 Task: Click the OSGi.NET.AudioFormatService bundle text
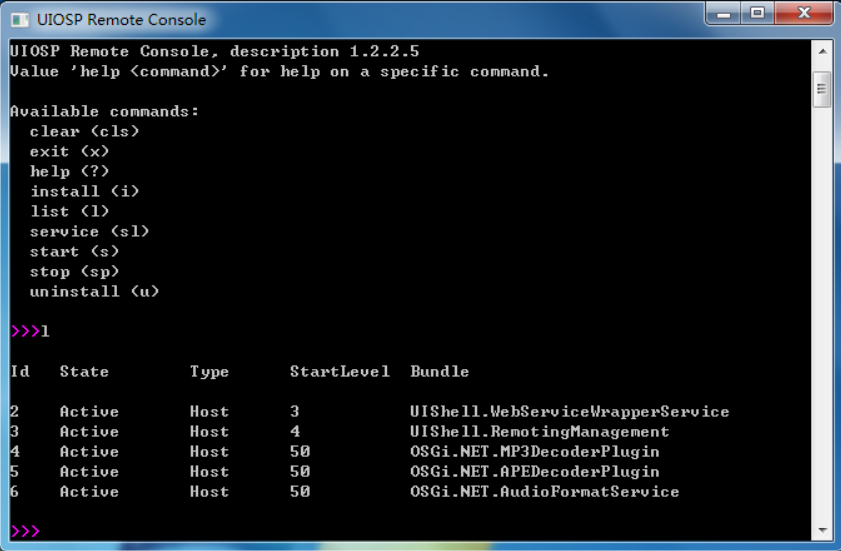(544, 491)
